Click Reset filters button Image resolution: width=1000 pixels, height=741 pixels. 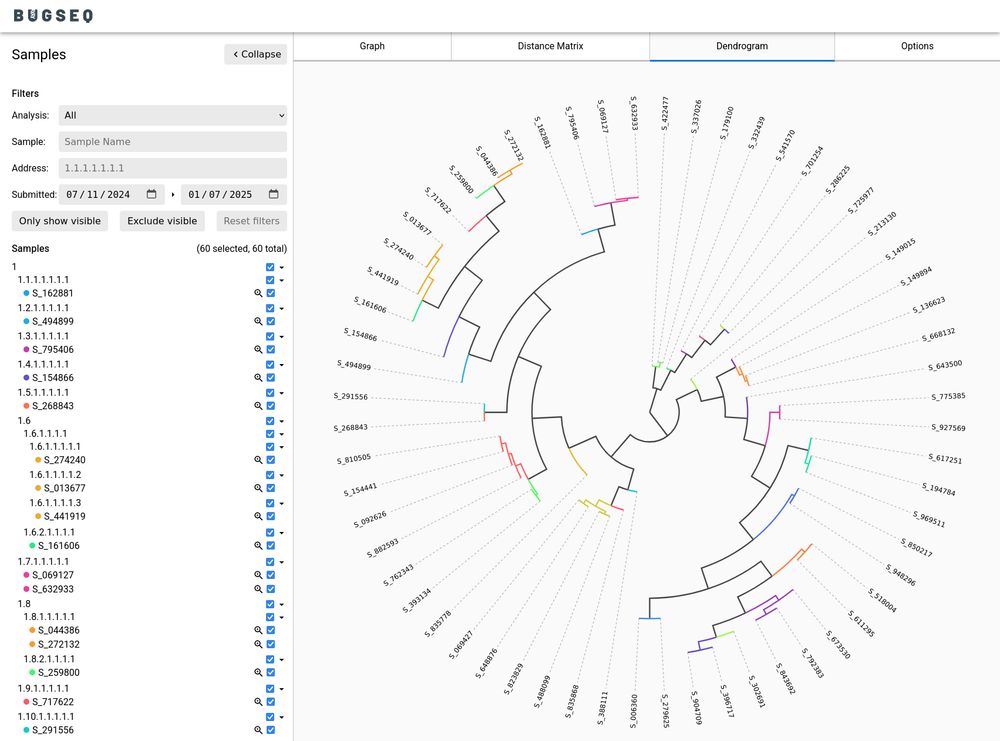(251, 221)
